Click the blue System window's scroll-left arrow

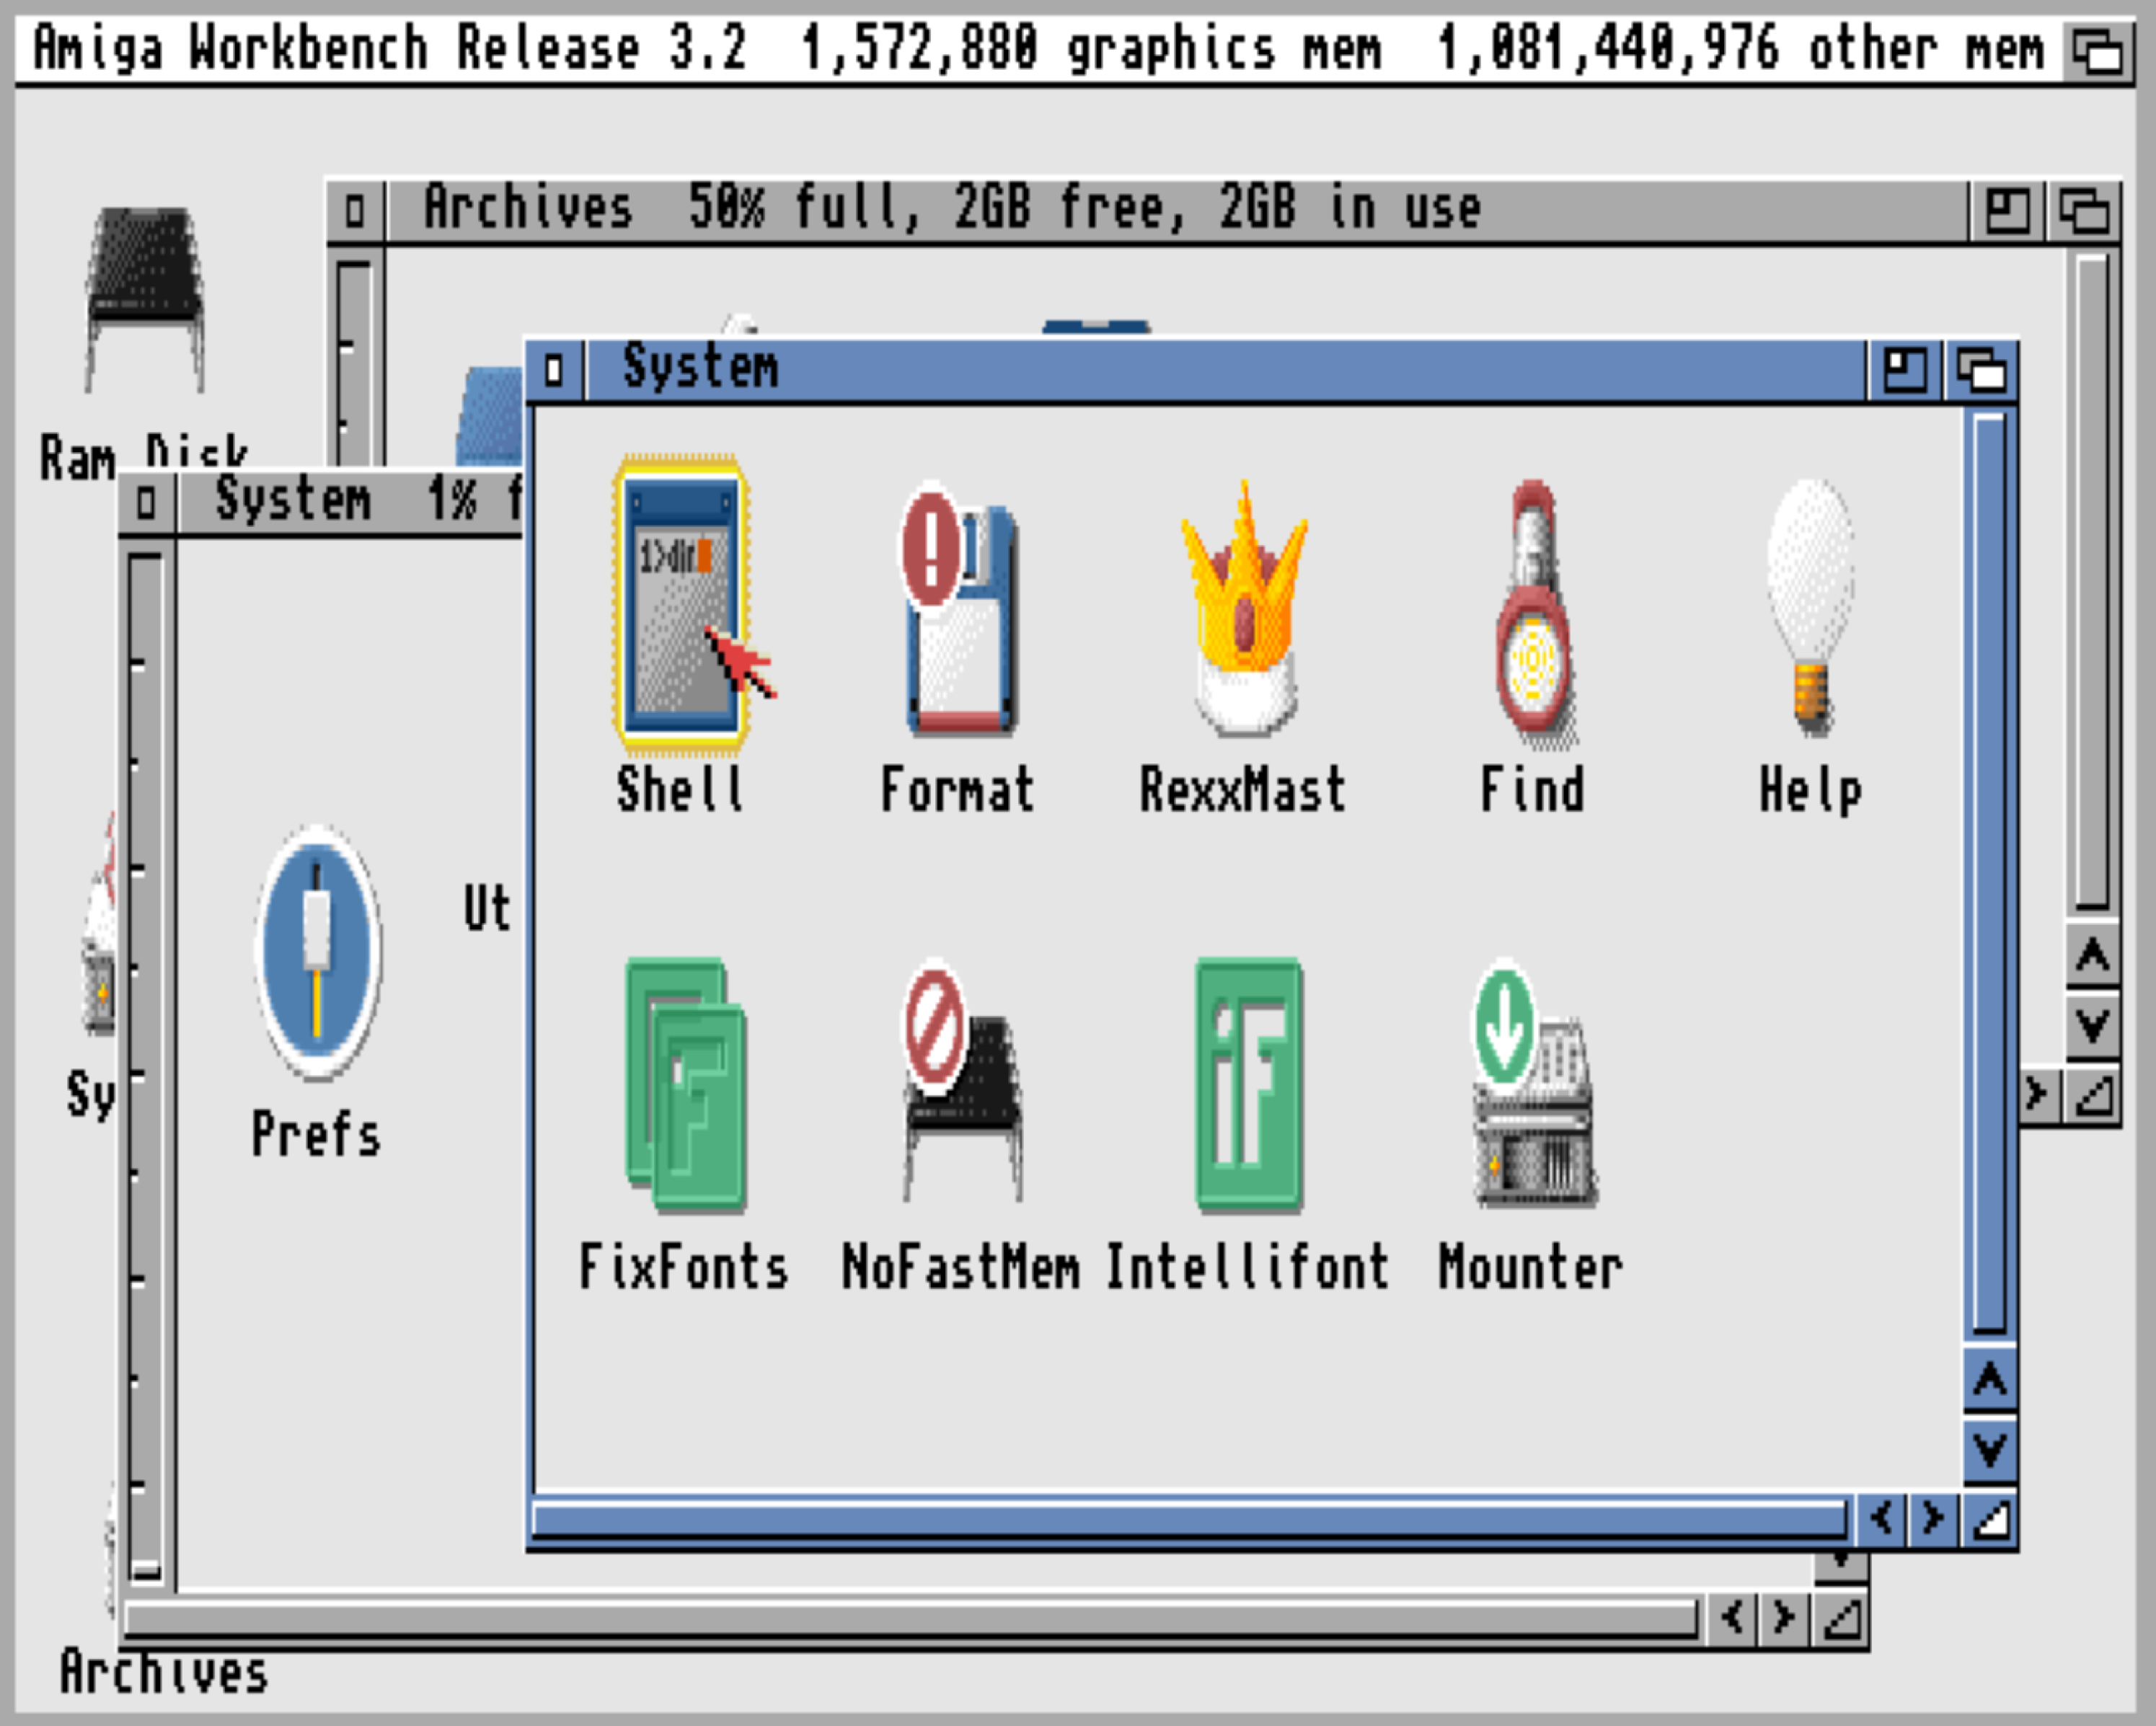pyautogui.click(x=1881, y=1519)
